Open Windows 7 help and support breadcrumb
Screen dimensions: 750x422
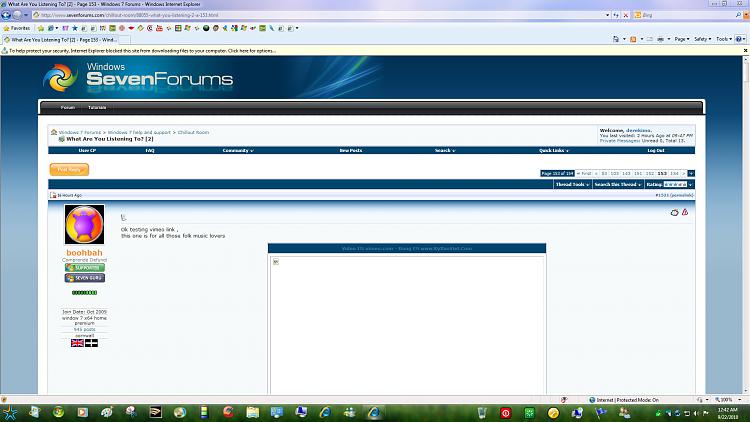139,133
